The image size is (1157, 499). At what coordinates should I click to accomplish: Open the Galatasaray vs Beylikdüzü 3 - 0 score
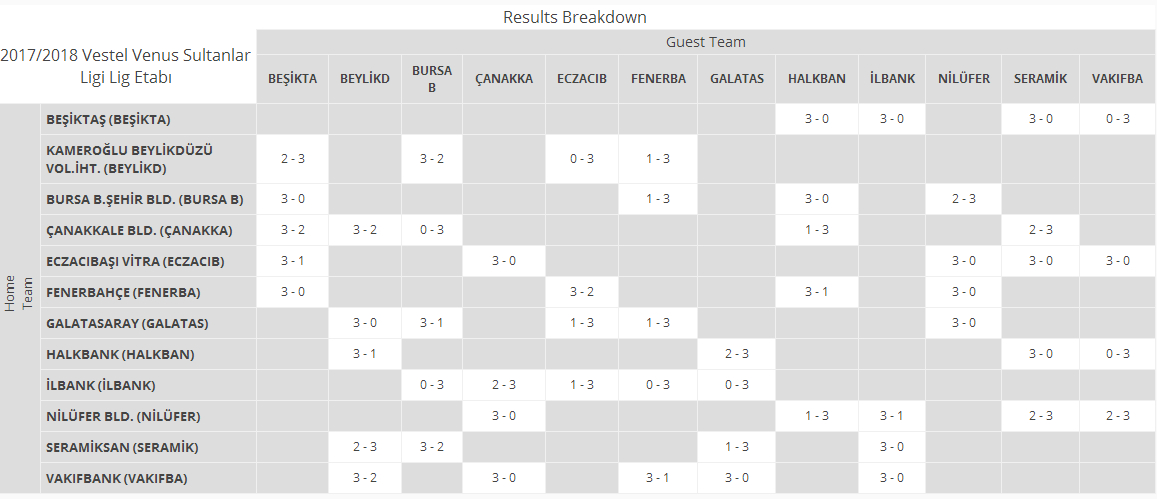(x=365, y=323)
